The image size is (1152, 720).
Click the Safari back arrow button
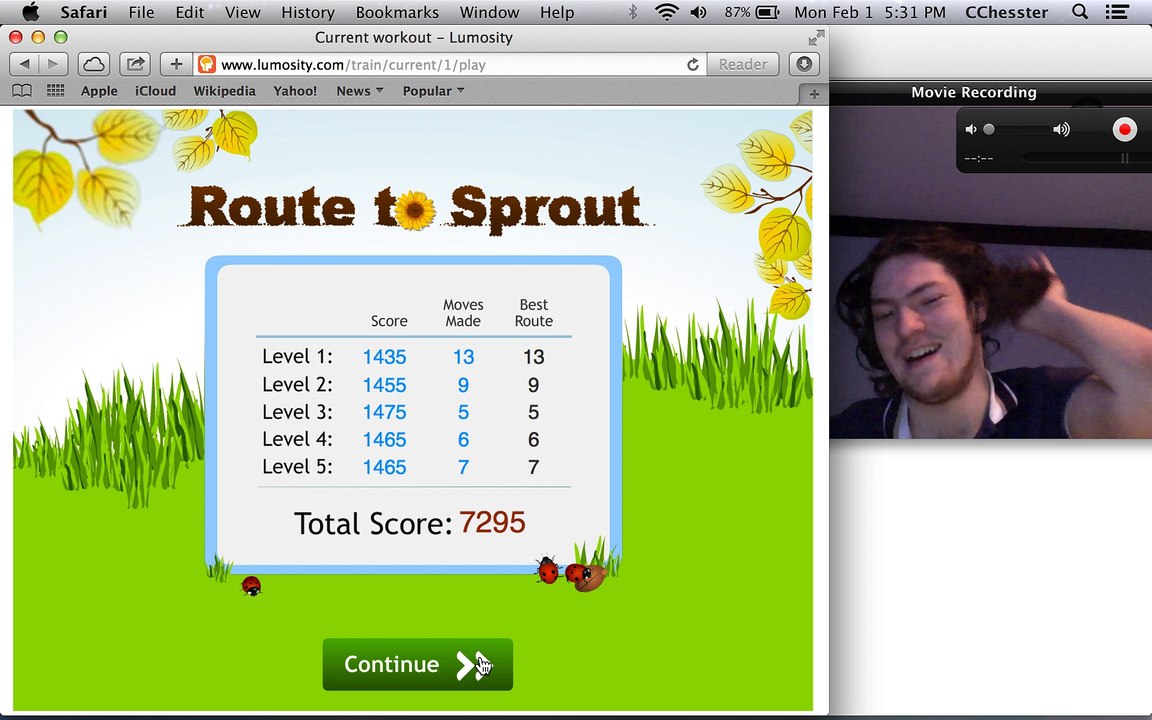pyautogui.click(x=24, y=65)
